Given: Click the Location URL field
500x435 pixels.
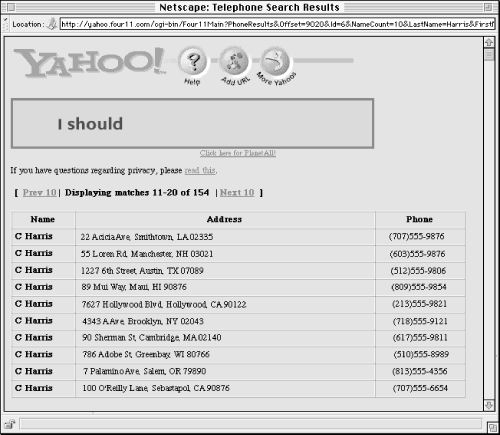Looking at the screenshot, I should click(277, 24).
